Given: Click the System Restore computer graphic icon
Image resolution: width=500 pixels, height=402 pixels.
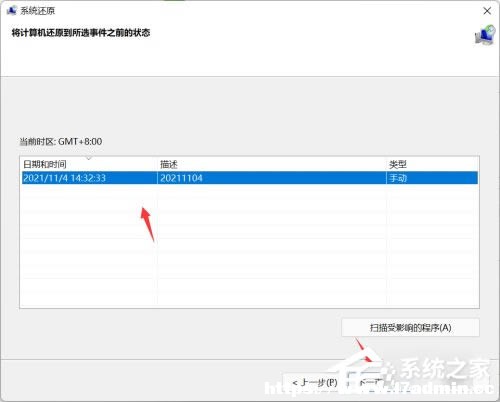Looking at the screenshot, I should (485, 35).
